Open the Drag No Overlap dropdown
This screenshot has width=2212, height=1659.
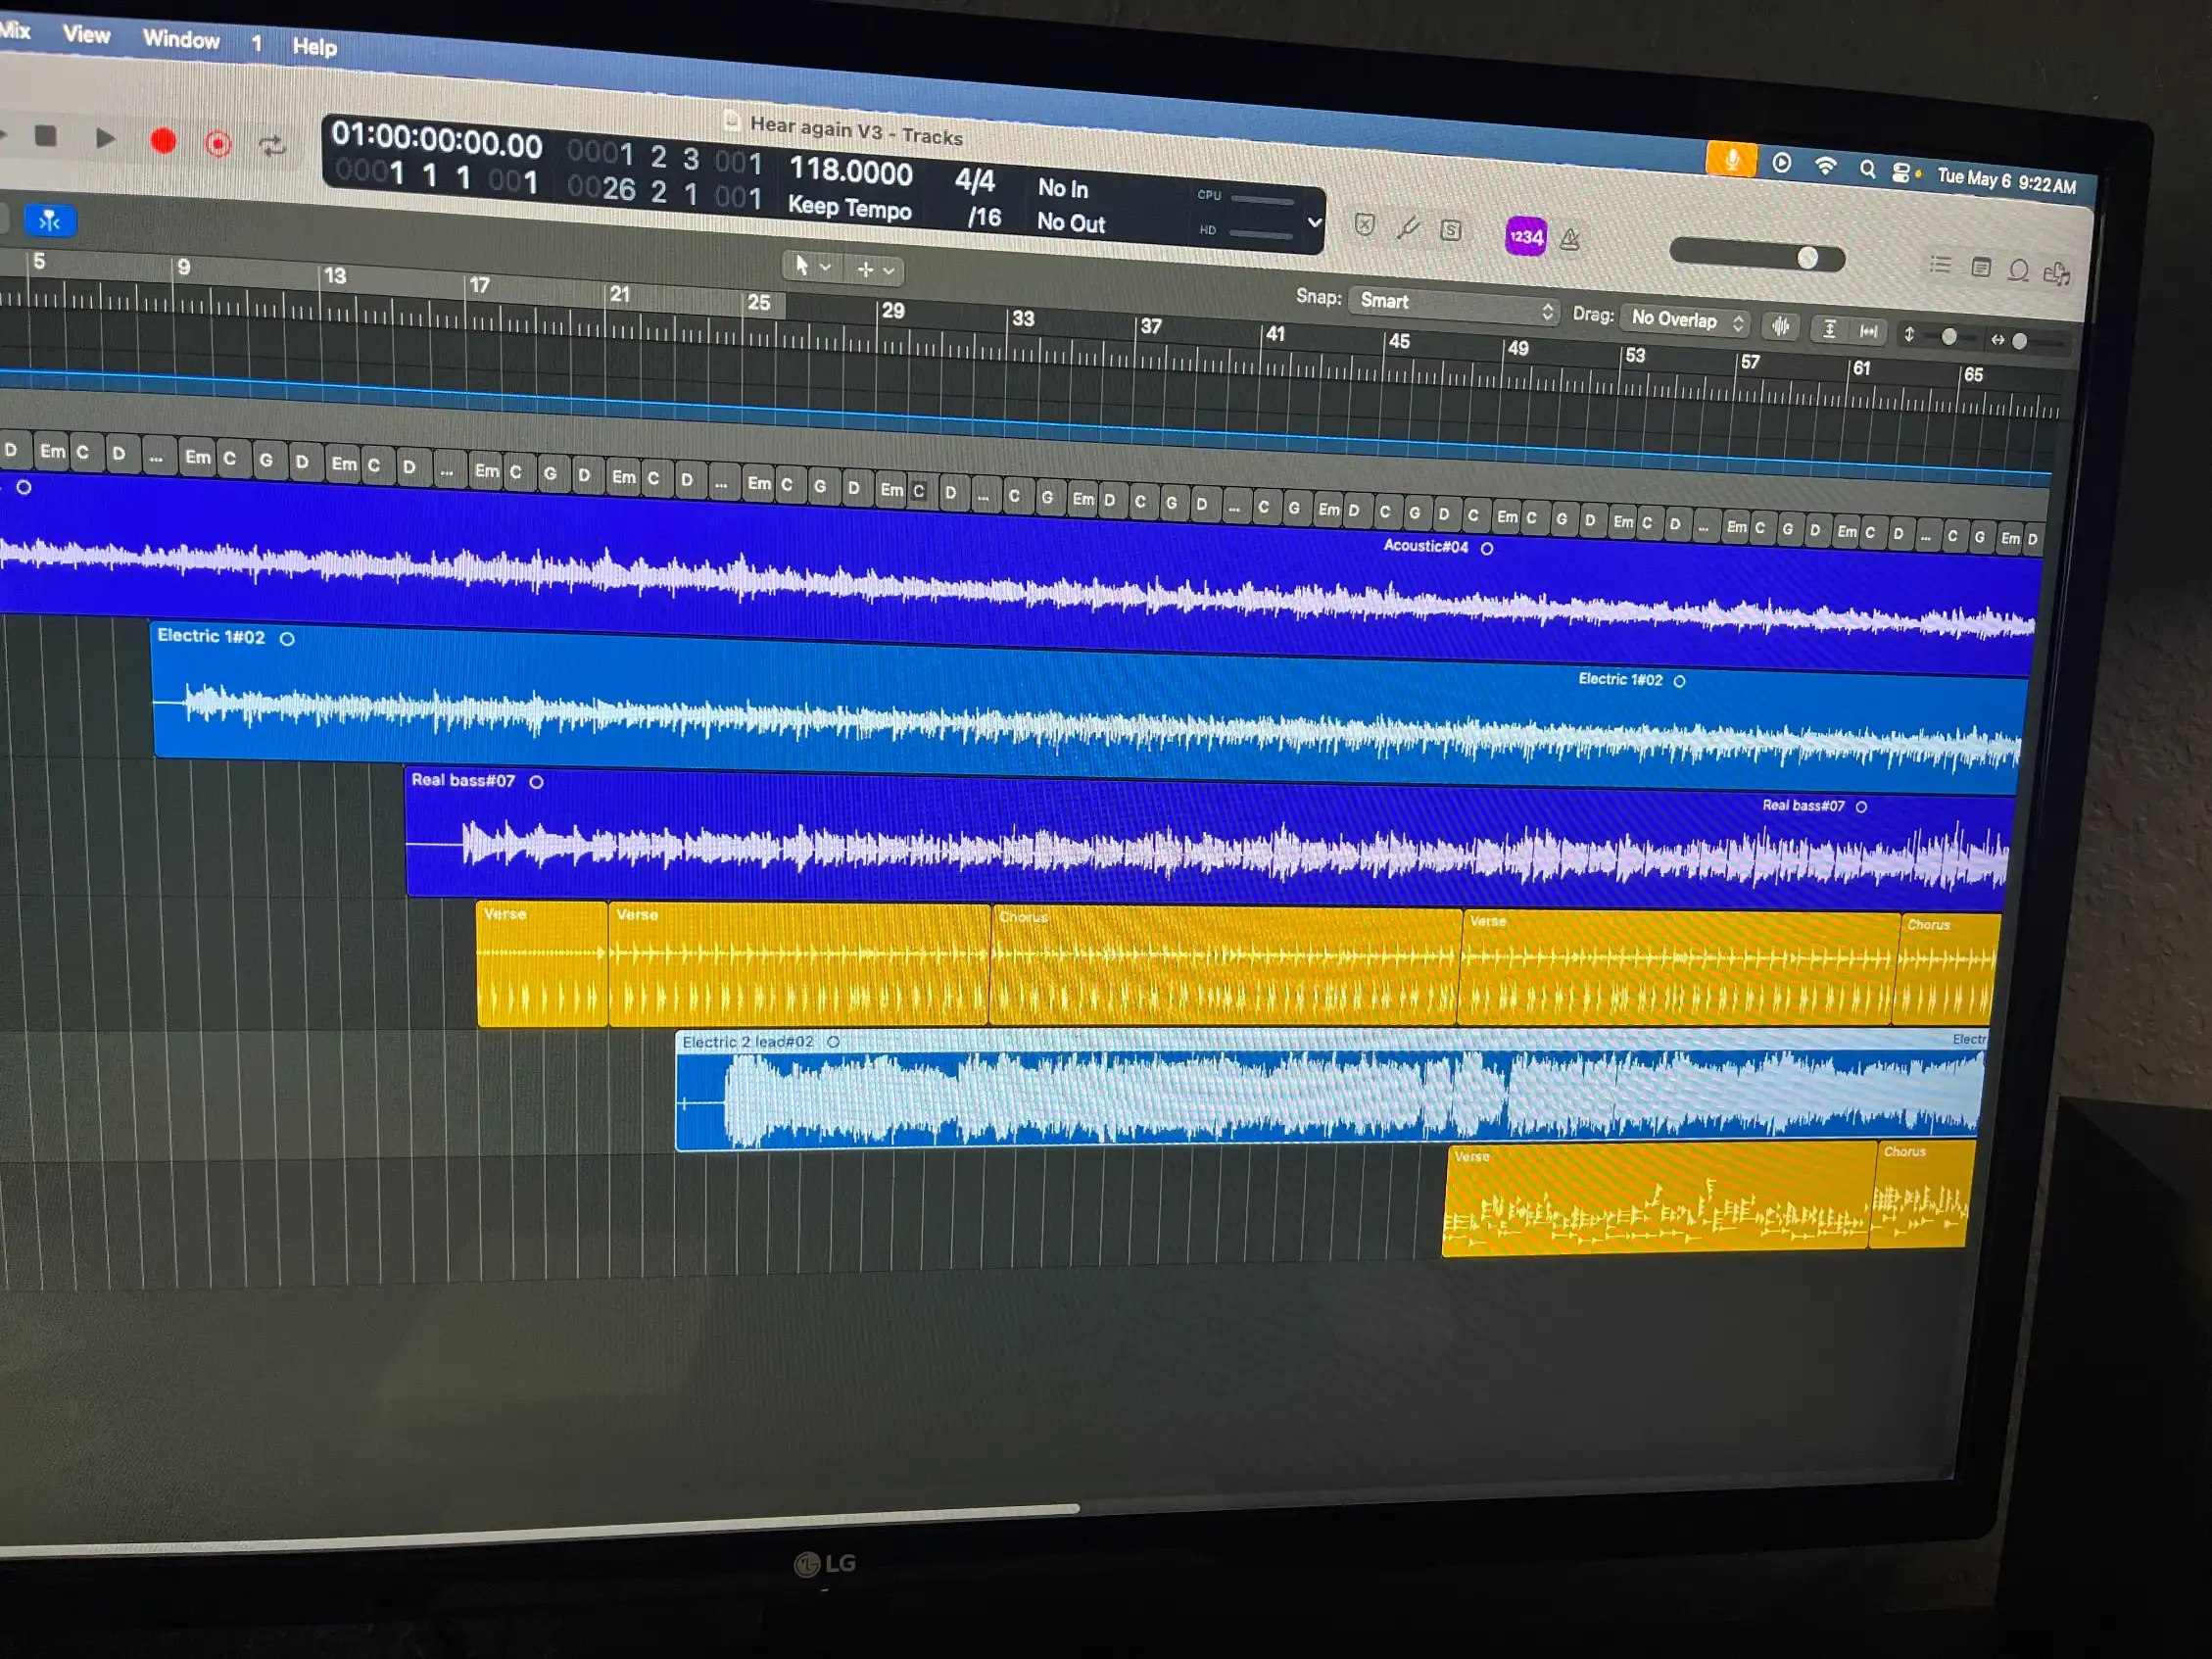coord(1688,321)
